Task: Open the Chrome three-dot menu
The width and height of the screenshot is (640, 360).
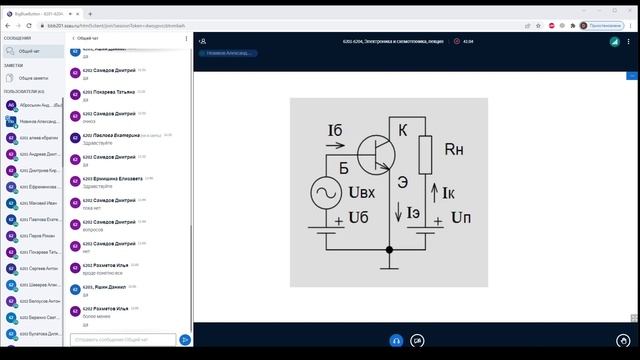Action: click(x=631, y=26)
